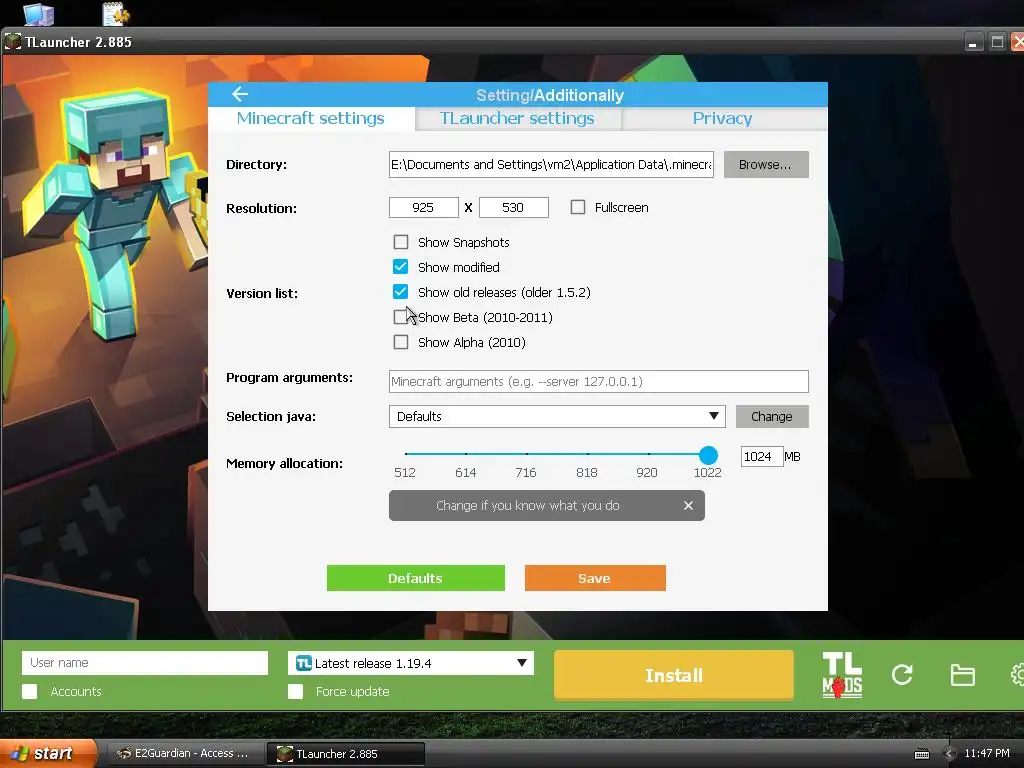The height and width of the screenshot is (768, 1024).
Task: Click the orange Save button
Action: [595, 579]
